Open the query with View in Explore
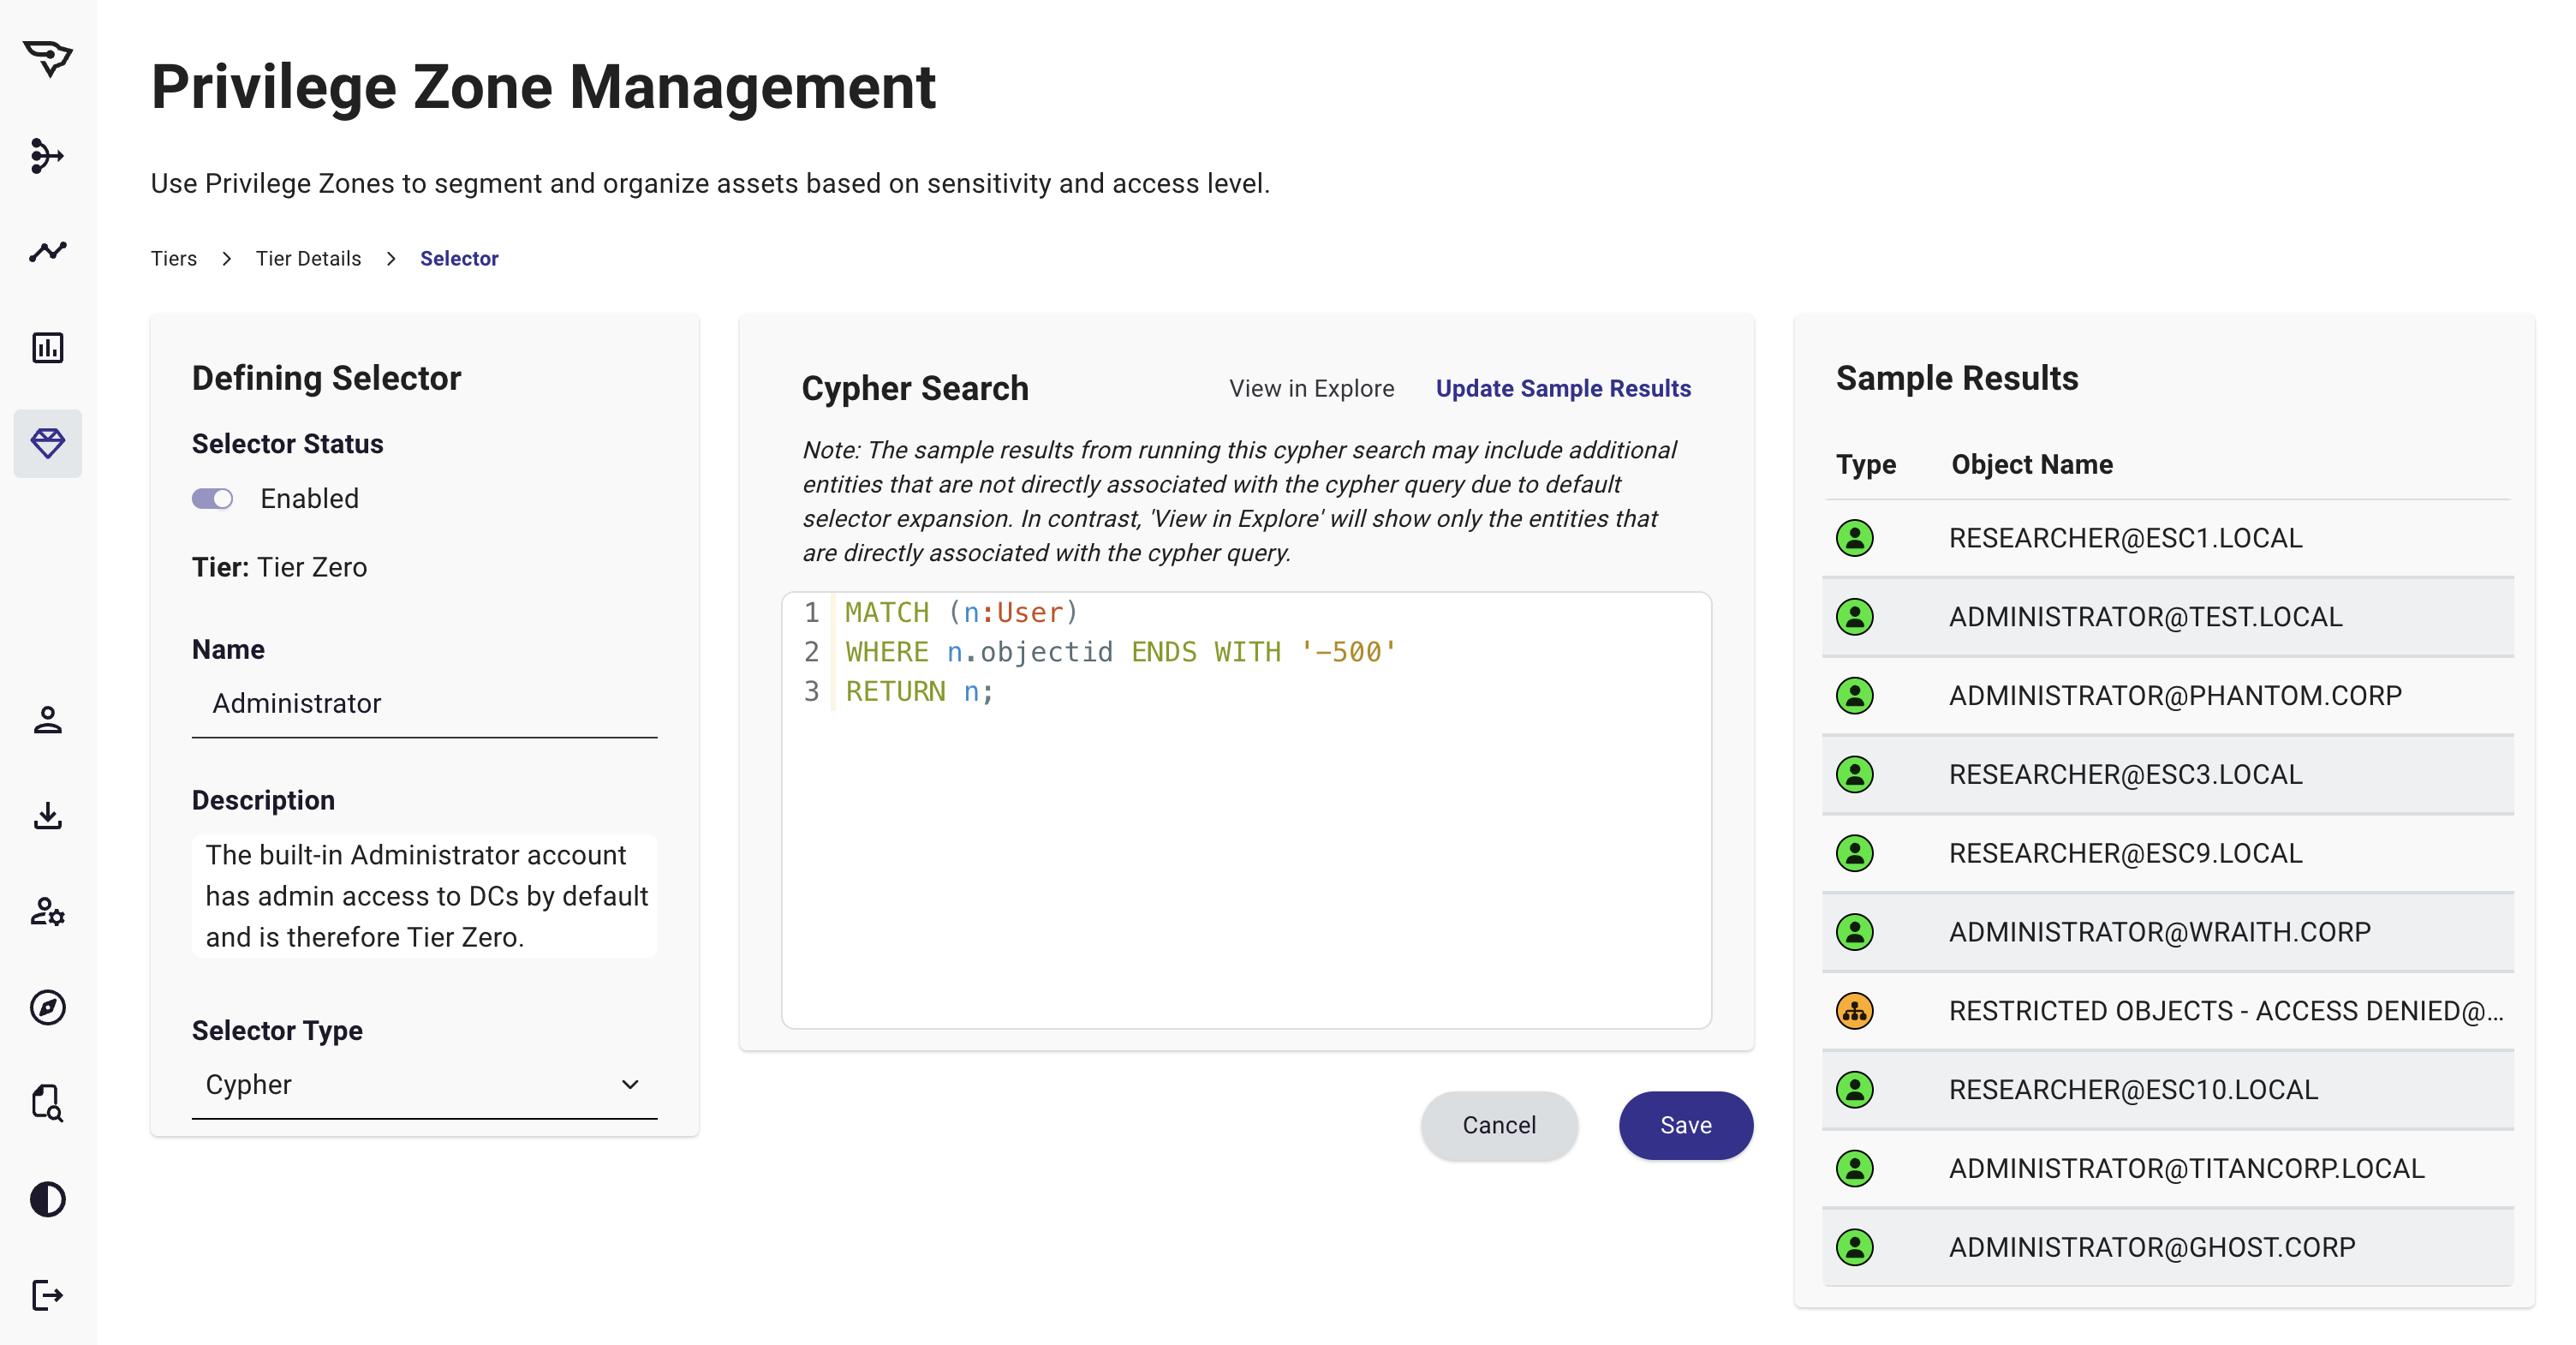Image resolution: width=2576 pixels, height=1345 pixels. [x=1311, y=388]
